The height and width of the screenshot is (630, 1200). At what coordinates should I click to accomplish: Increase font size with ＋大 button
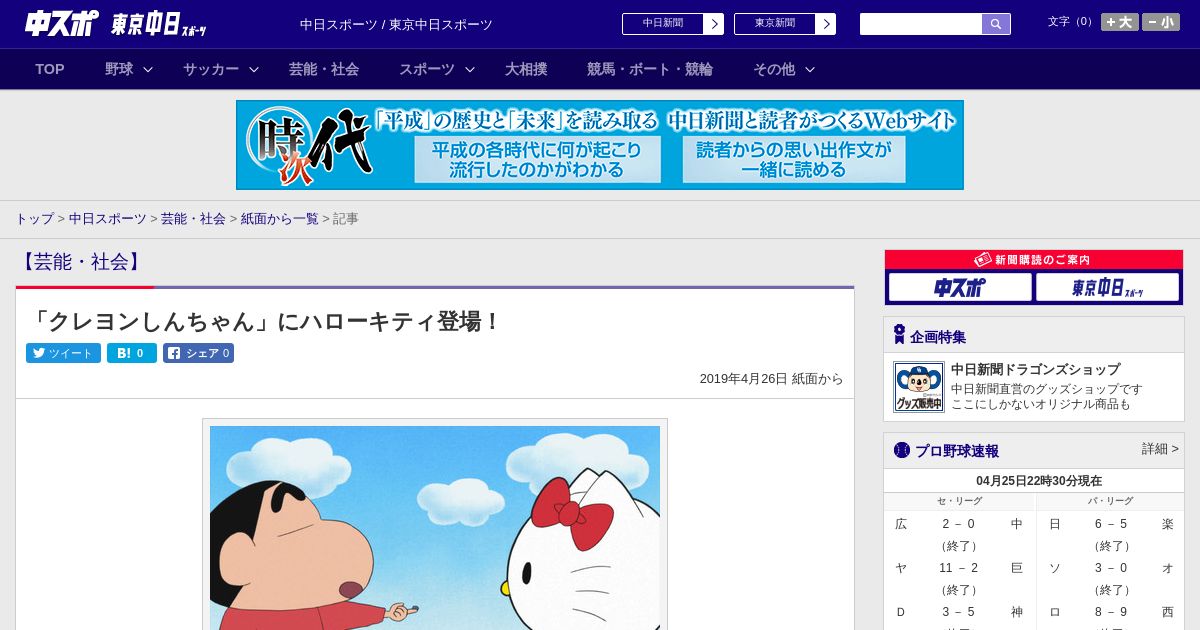1120,22
